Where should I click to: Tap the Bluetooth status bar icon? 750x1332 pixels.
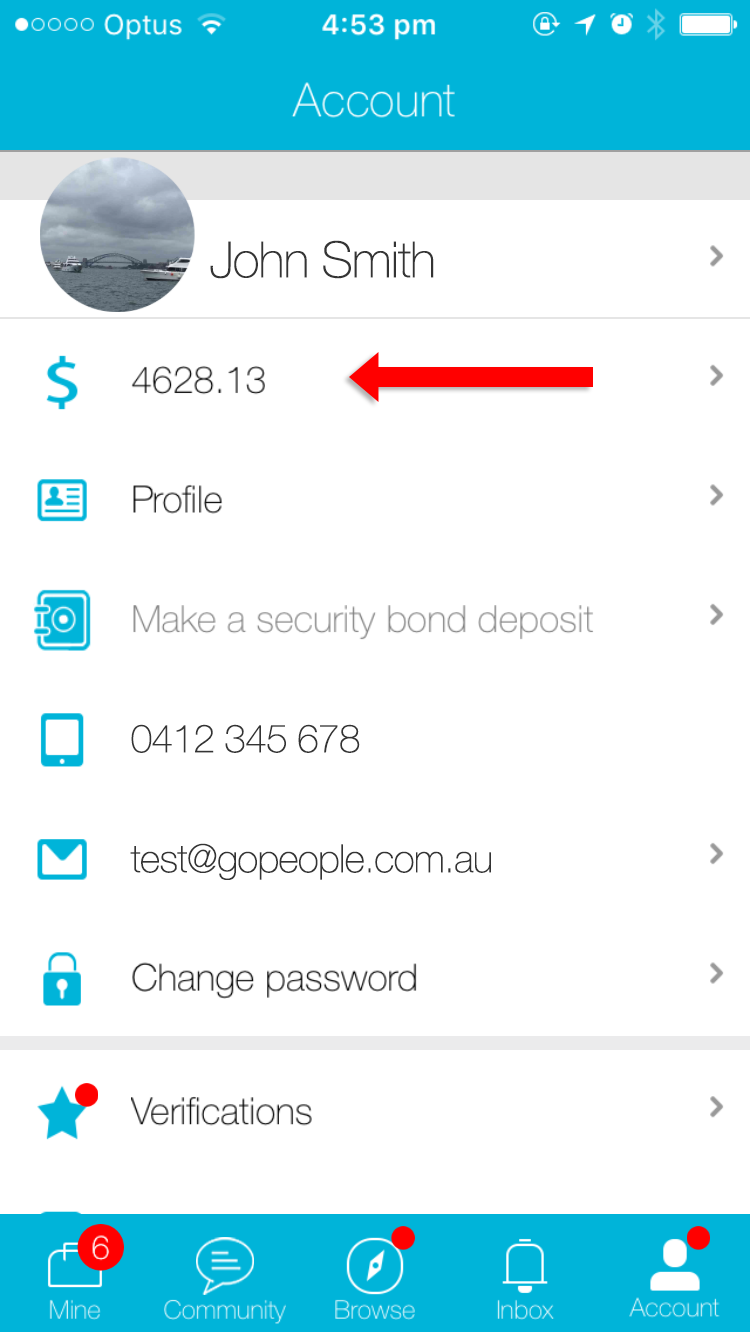[x=655, y=25]
